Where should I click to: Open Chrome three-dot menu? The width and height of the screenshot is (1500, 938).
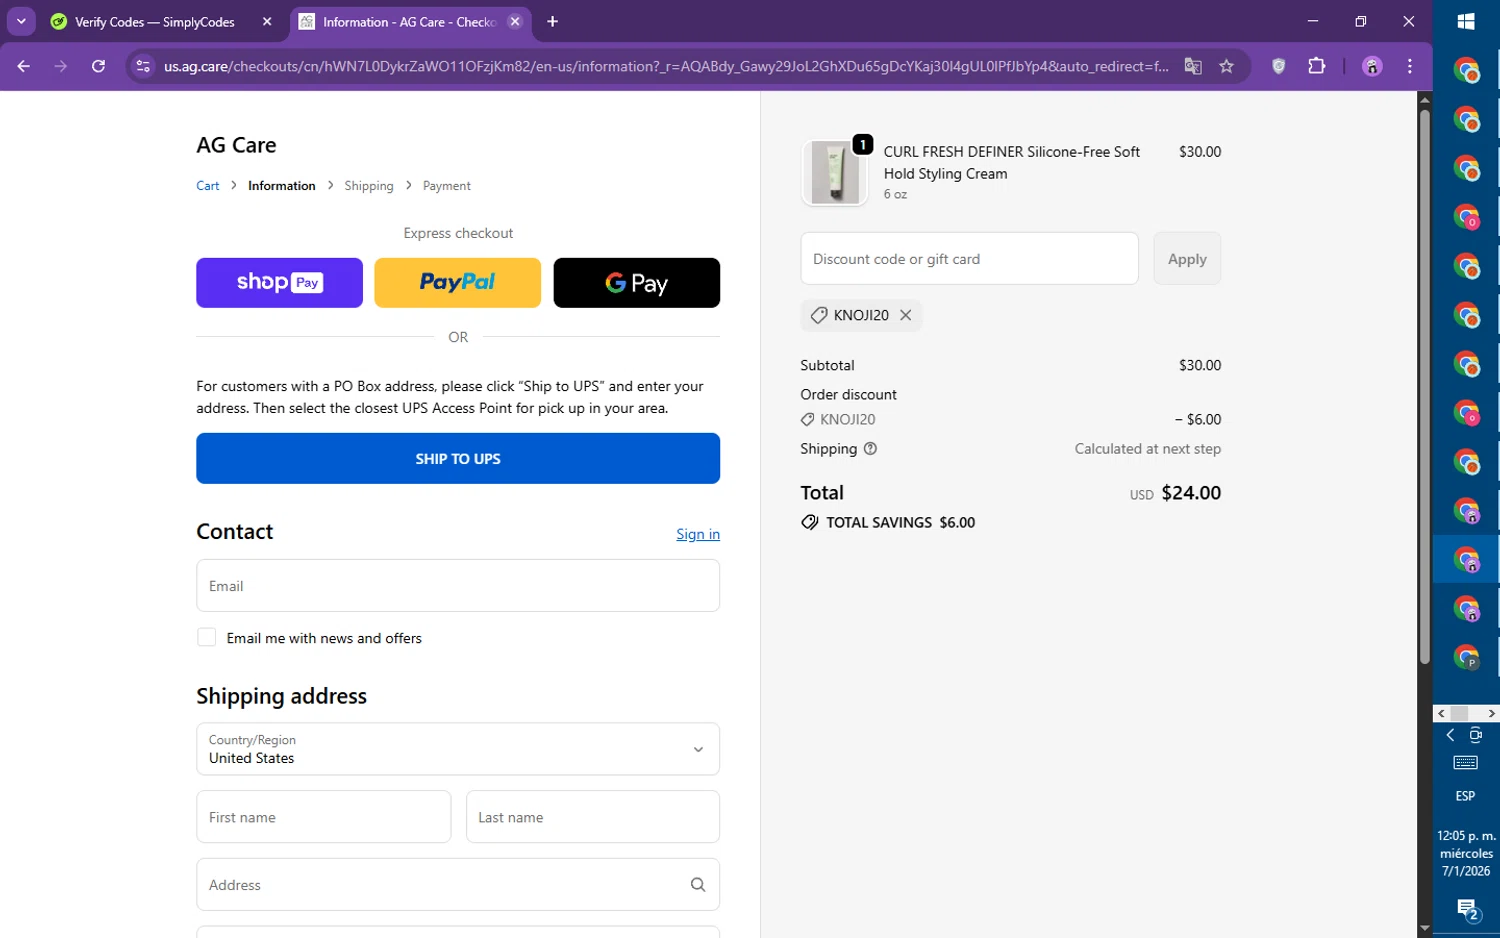point(1410,66)
